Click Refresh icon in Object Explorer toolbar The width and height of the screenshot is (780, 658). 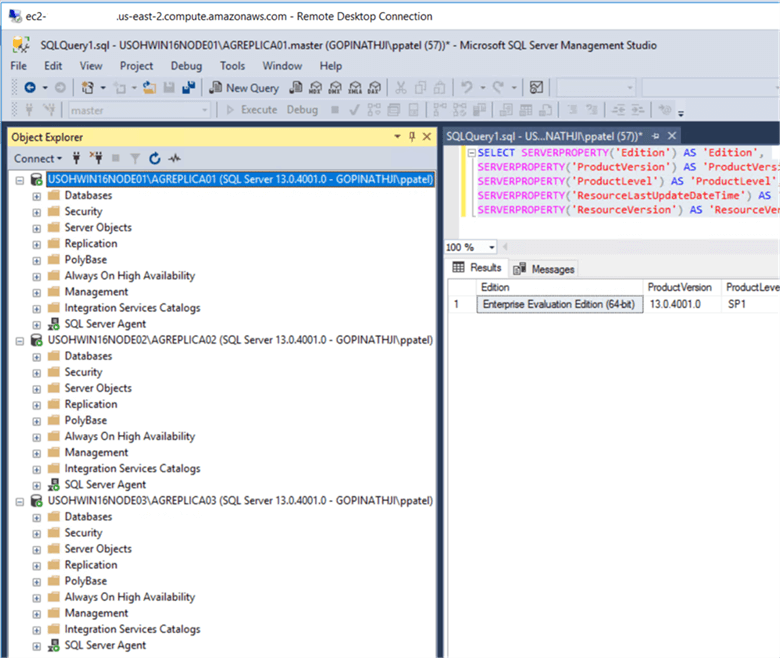[155, 158]
